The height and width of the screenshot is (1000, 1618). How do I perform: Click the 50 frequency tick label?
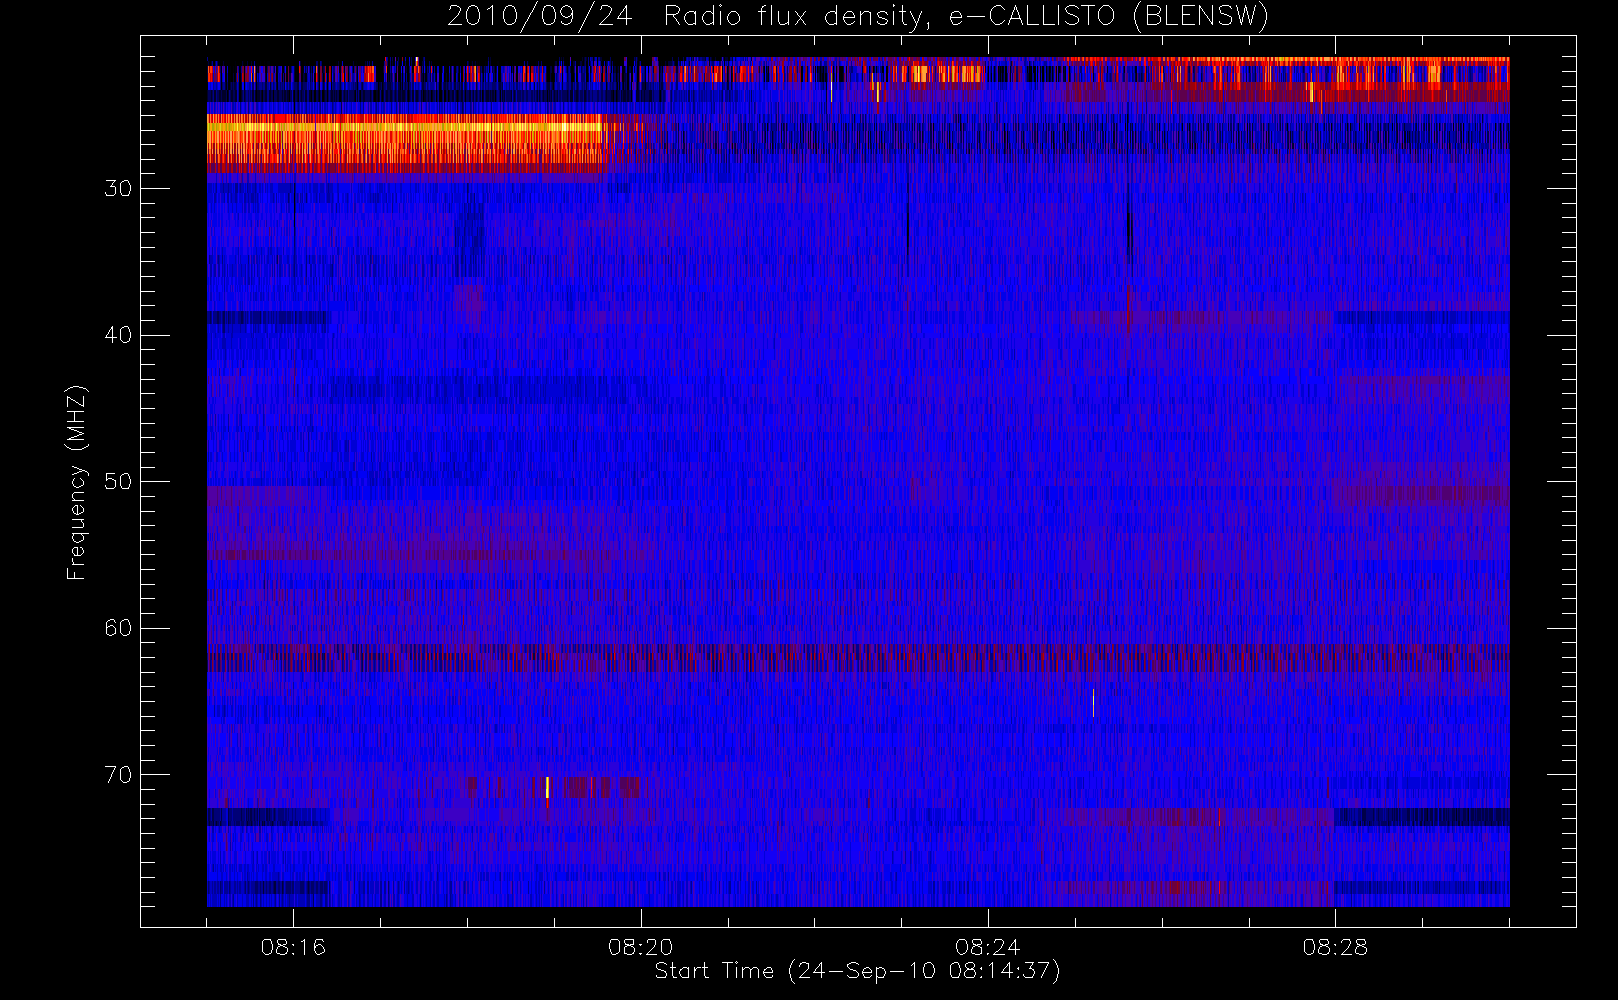[118, 481]
